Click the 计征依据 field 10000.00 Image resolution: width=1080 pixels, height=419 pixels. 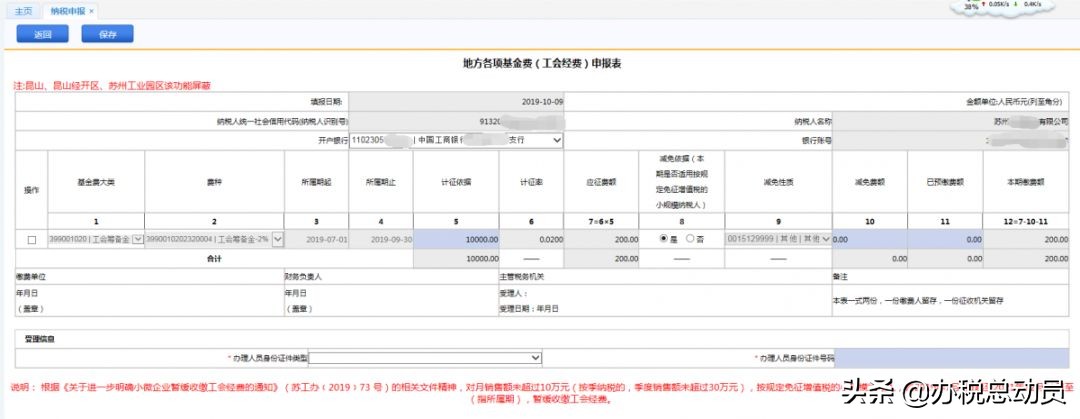(x=455, y=239)
